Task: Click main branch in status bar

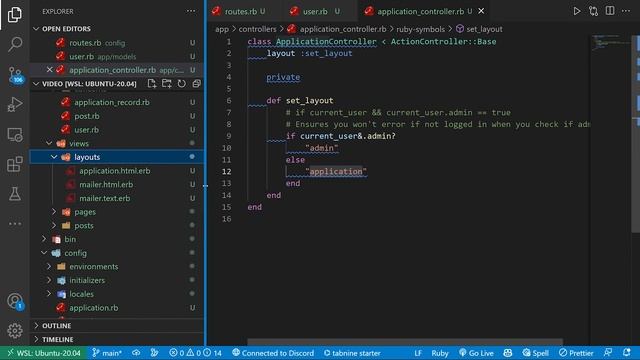Action: click(107, 353)
